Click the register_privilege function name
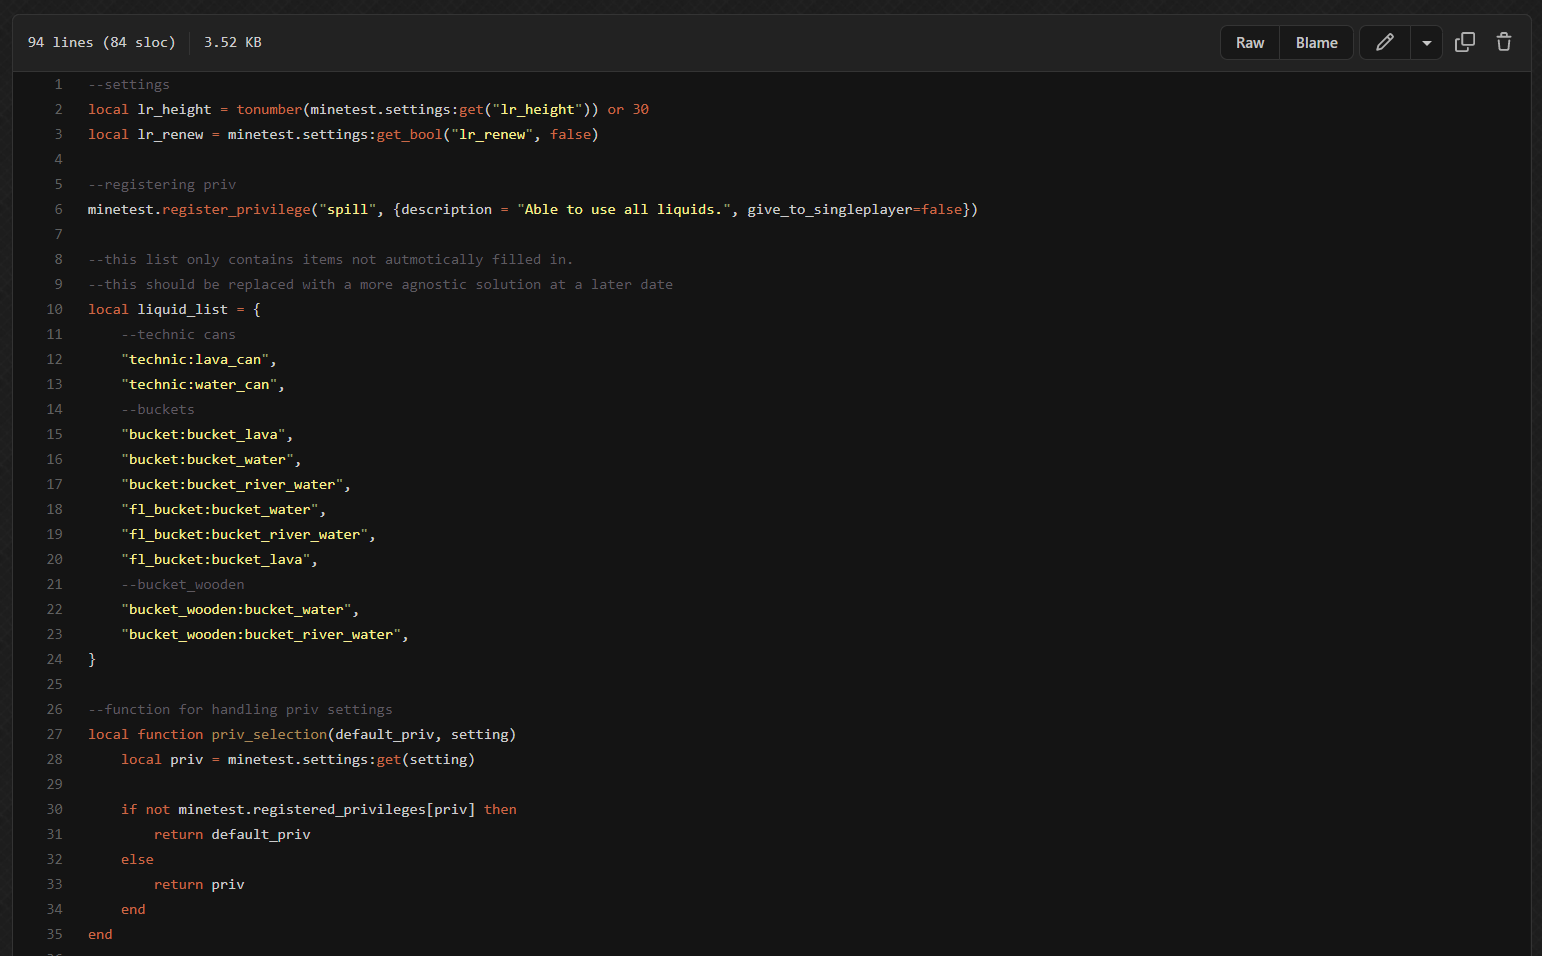The width and height of the screenshot is (1542, 956). pyautogui.click(x=236, y=210)
